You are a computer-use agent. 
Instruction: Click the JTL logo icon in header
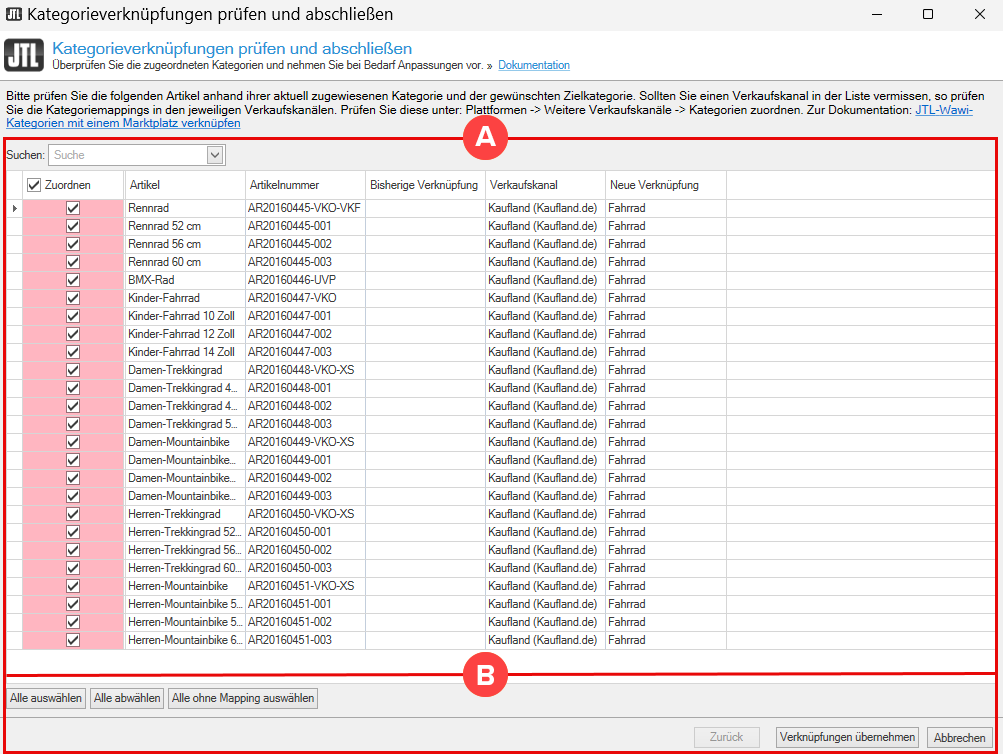click(24, 55)
